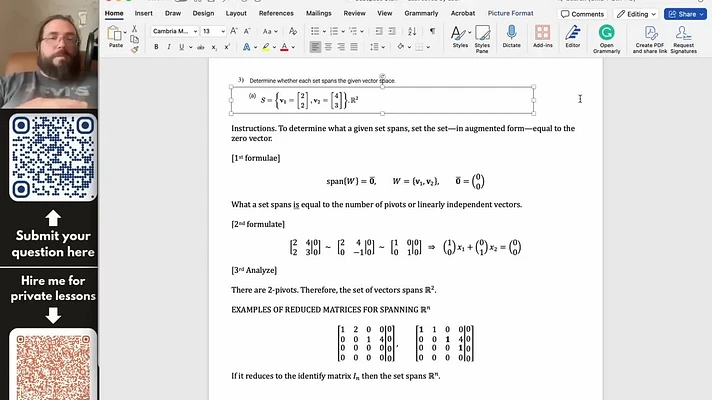The width and height of the screenshot is (712, 400).
Task: Apply red font color
Action: tap(284, 47)
